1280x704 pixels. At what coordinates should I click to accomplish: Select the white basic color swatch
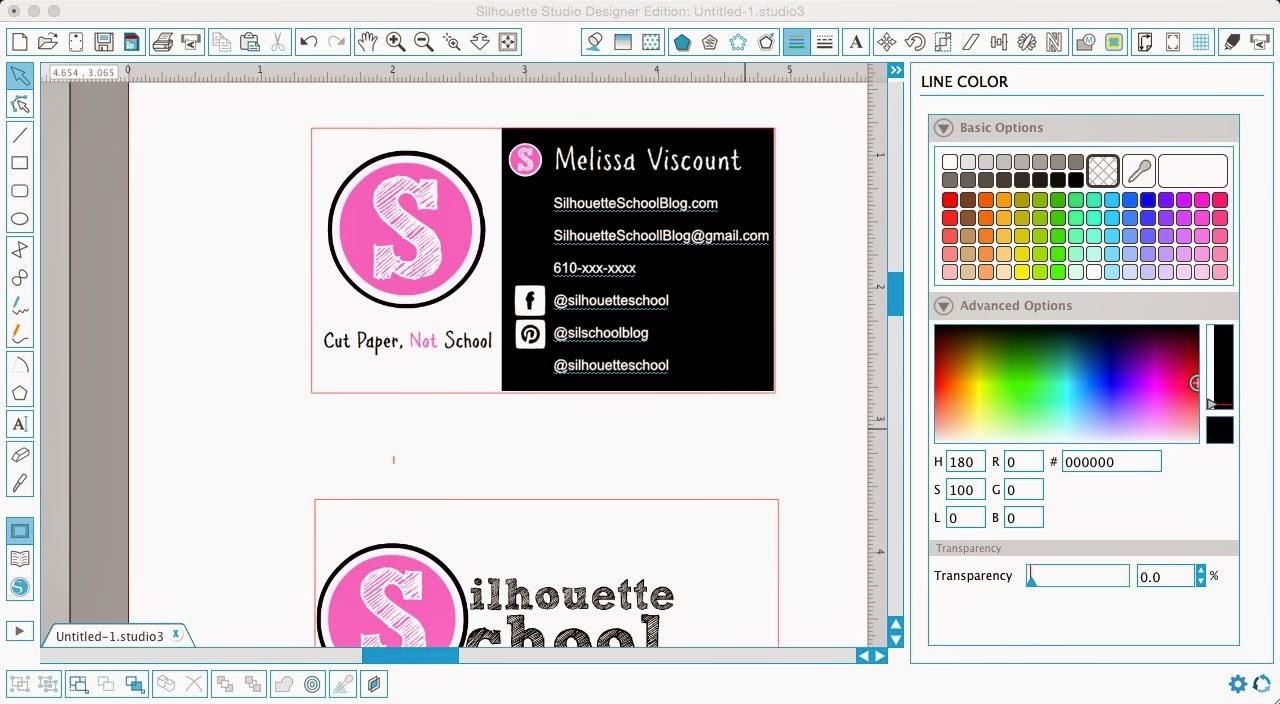coord(950,162)
